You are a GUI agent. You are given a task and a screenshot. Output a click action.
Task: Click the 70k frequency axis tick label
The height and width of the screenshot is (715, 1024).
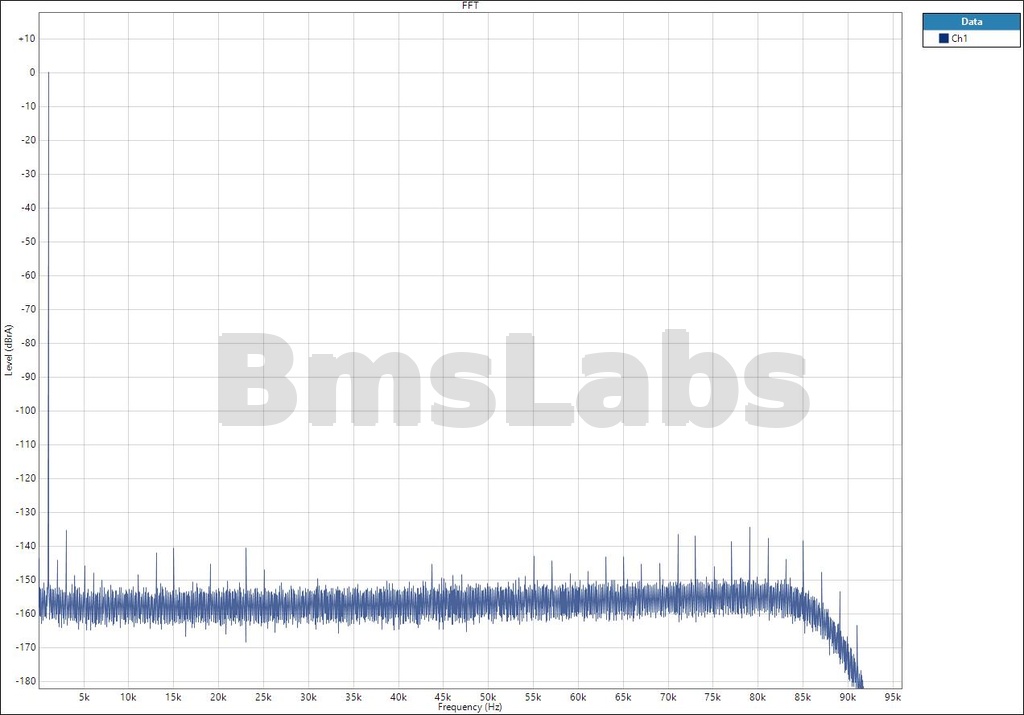pyautogui.click(x=668, y=697)
